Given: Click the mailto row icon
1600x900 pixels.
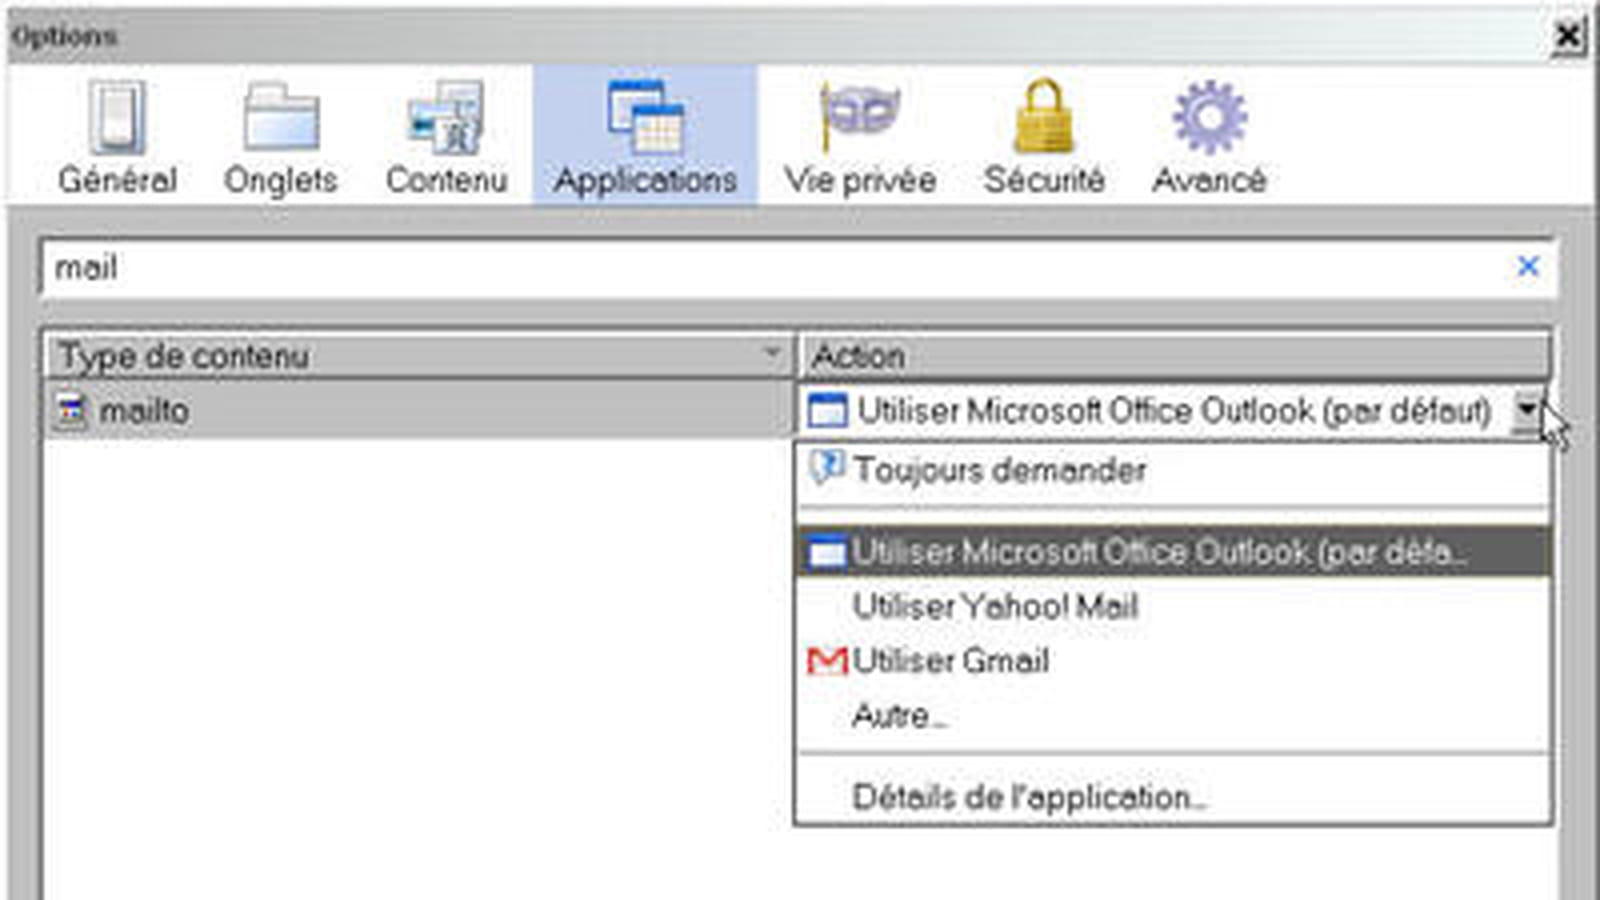Looking at the screenshot, I should [x=72, y=410].
